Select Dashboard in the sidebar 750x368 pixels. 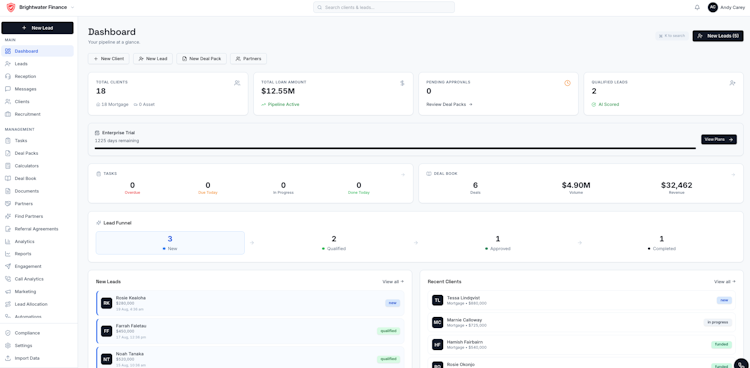(x=38, y=51)
